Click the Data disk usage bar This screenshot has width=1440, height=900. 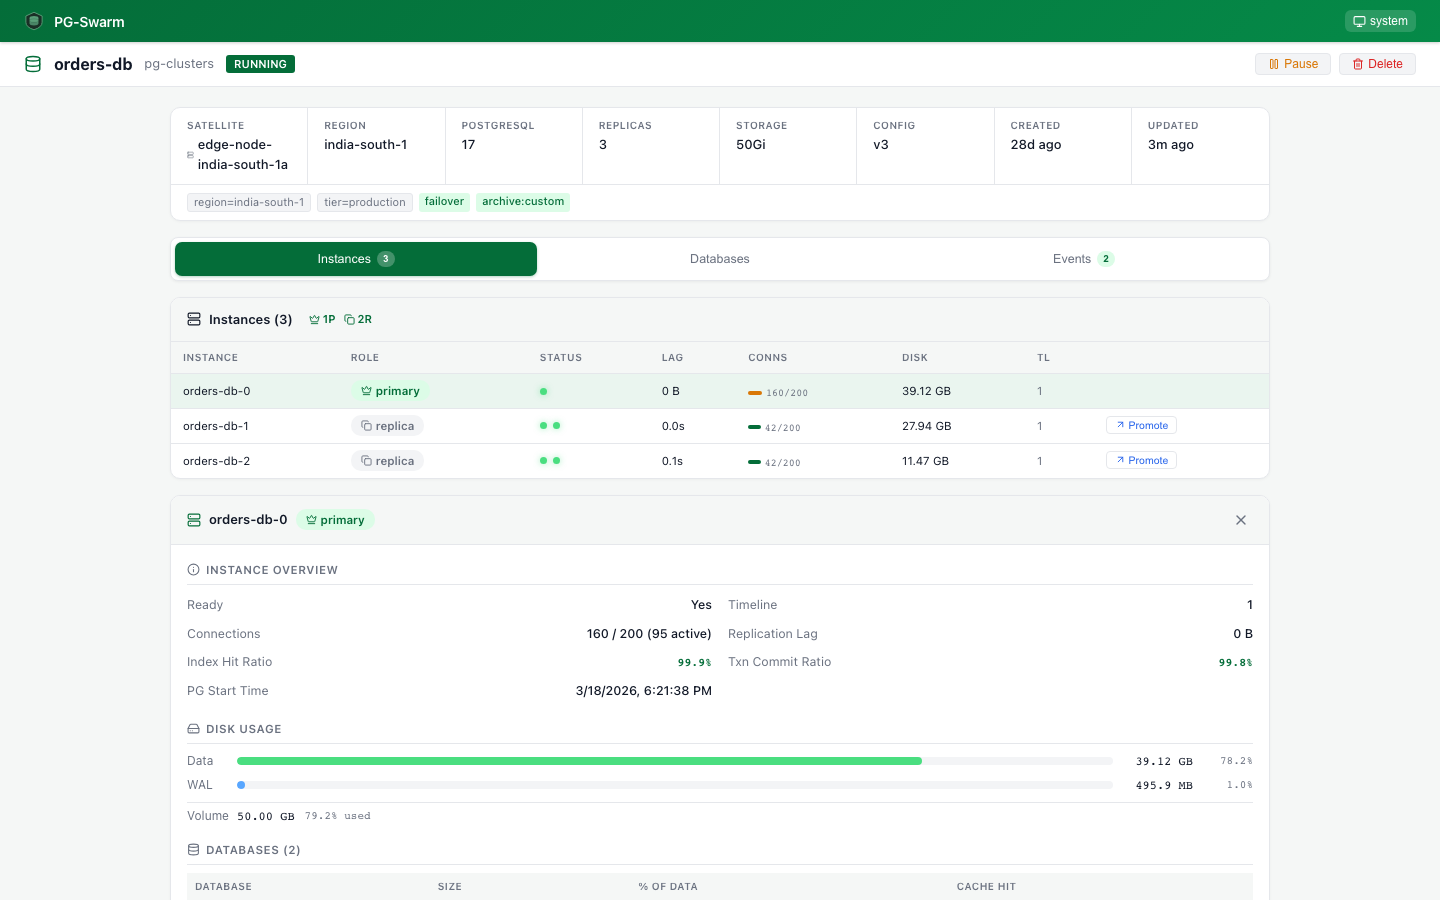coord(675,761)
